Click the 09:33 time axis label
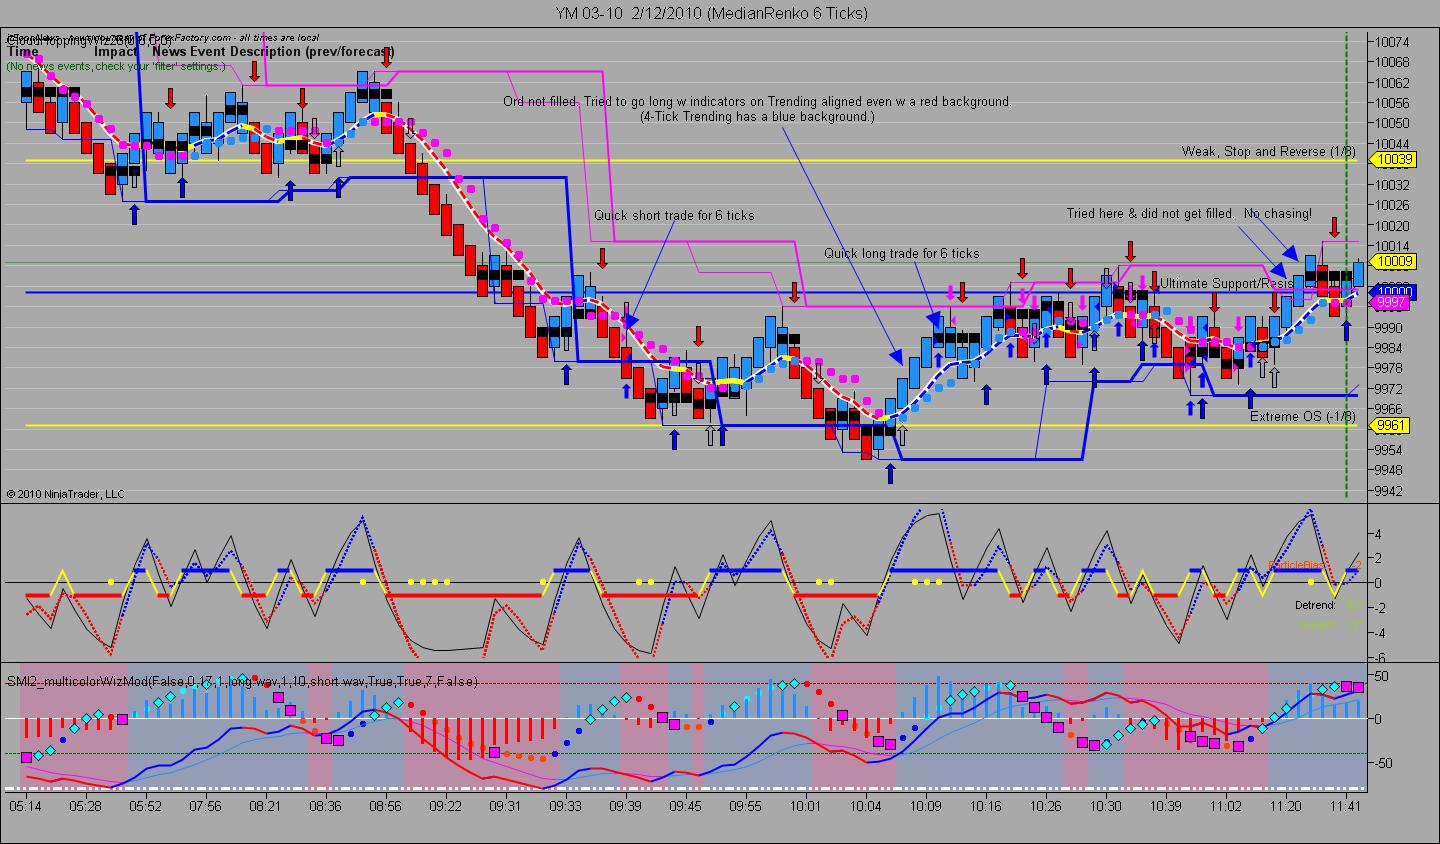This screenshot has height=844, width=1440. [566, 805]
